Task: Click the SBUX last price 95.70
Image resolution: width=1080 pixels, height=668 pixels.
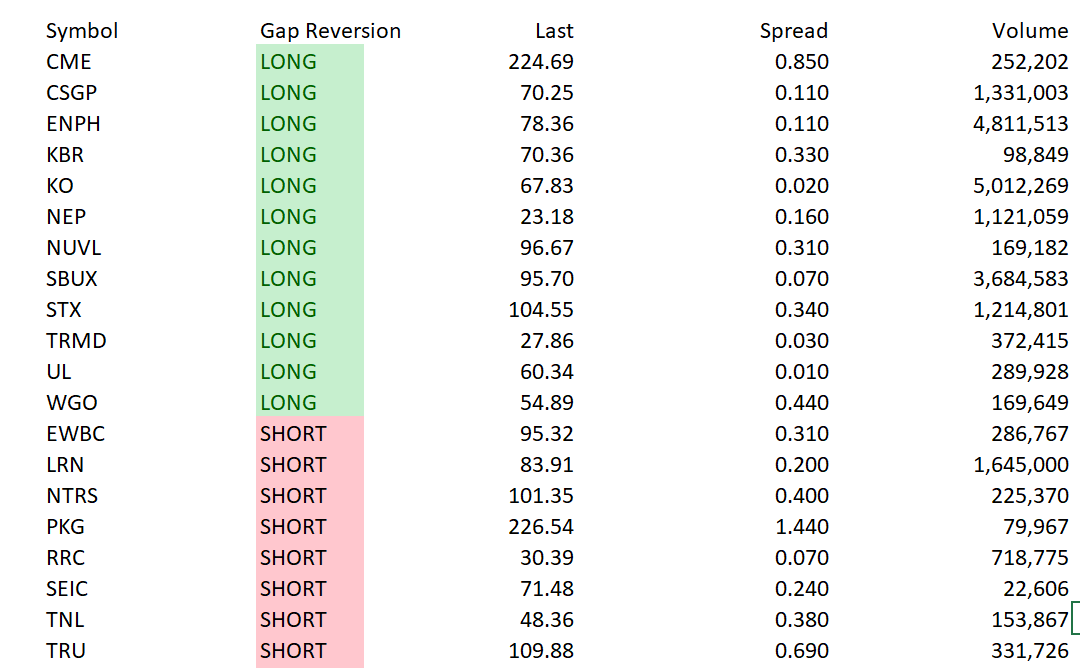Action: [x=547, y=279]
